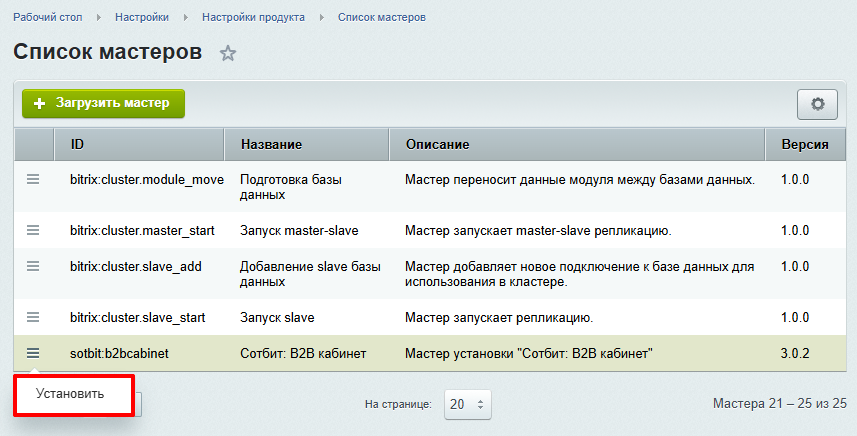The image size is (857, 436).
Task: Select the bitrix:cluster.module_move ID cell
Action: coord(147,180)
